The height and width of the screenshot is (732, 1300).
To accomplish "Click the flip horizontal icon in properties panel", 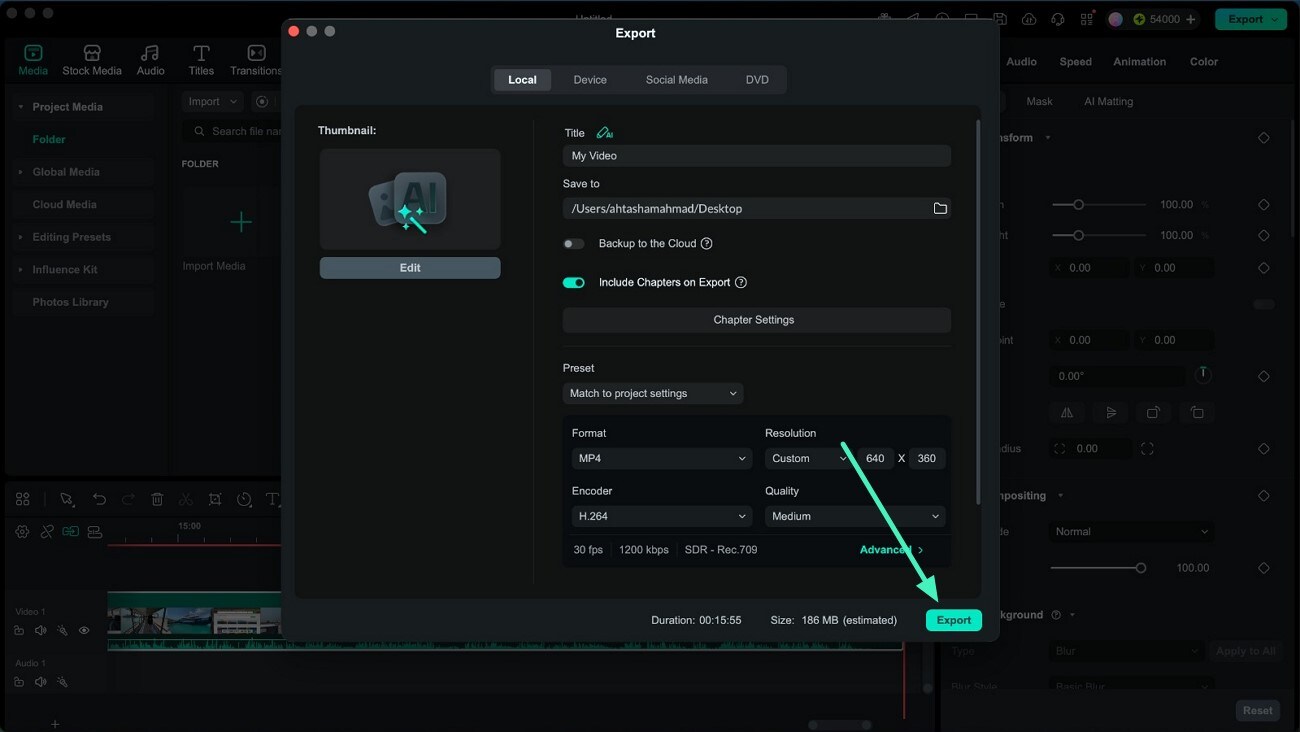I will (1067, 412).
